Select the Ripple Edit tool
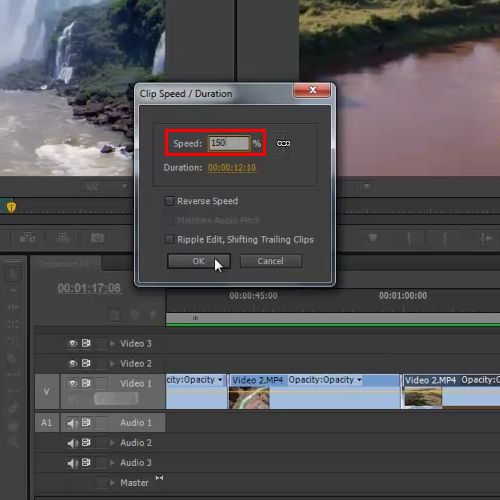500x500 pixels. click(13, 307)
